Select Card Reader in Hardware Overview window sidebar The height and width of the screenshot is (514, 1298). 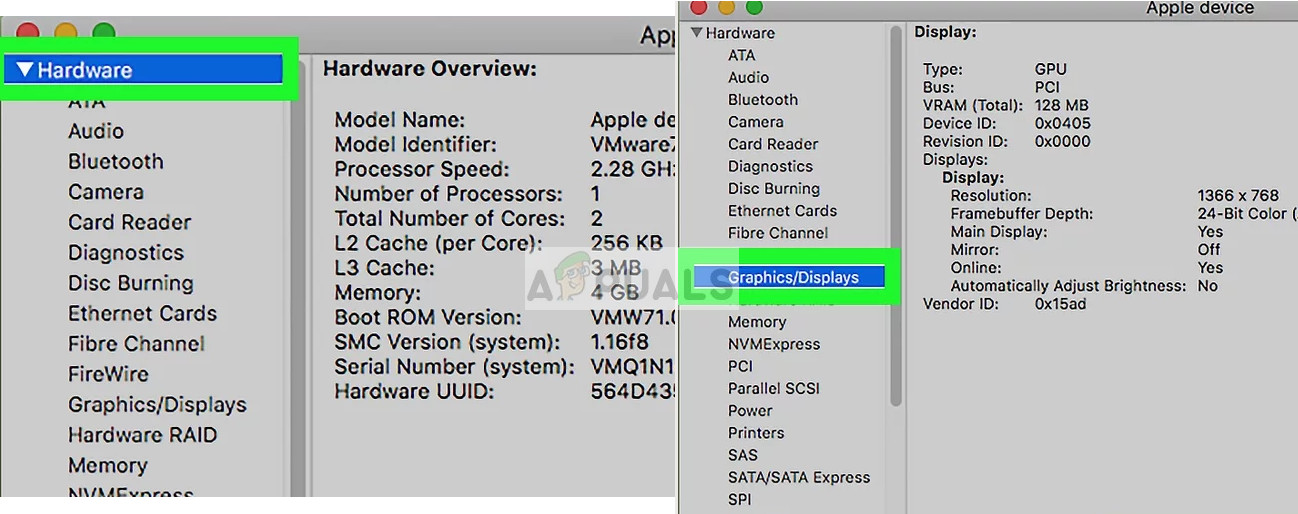click(130, 222)
